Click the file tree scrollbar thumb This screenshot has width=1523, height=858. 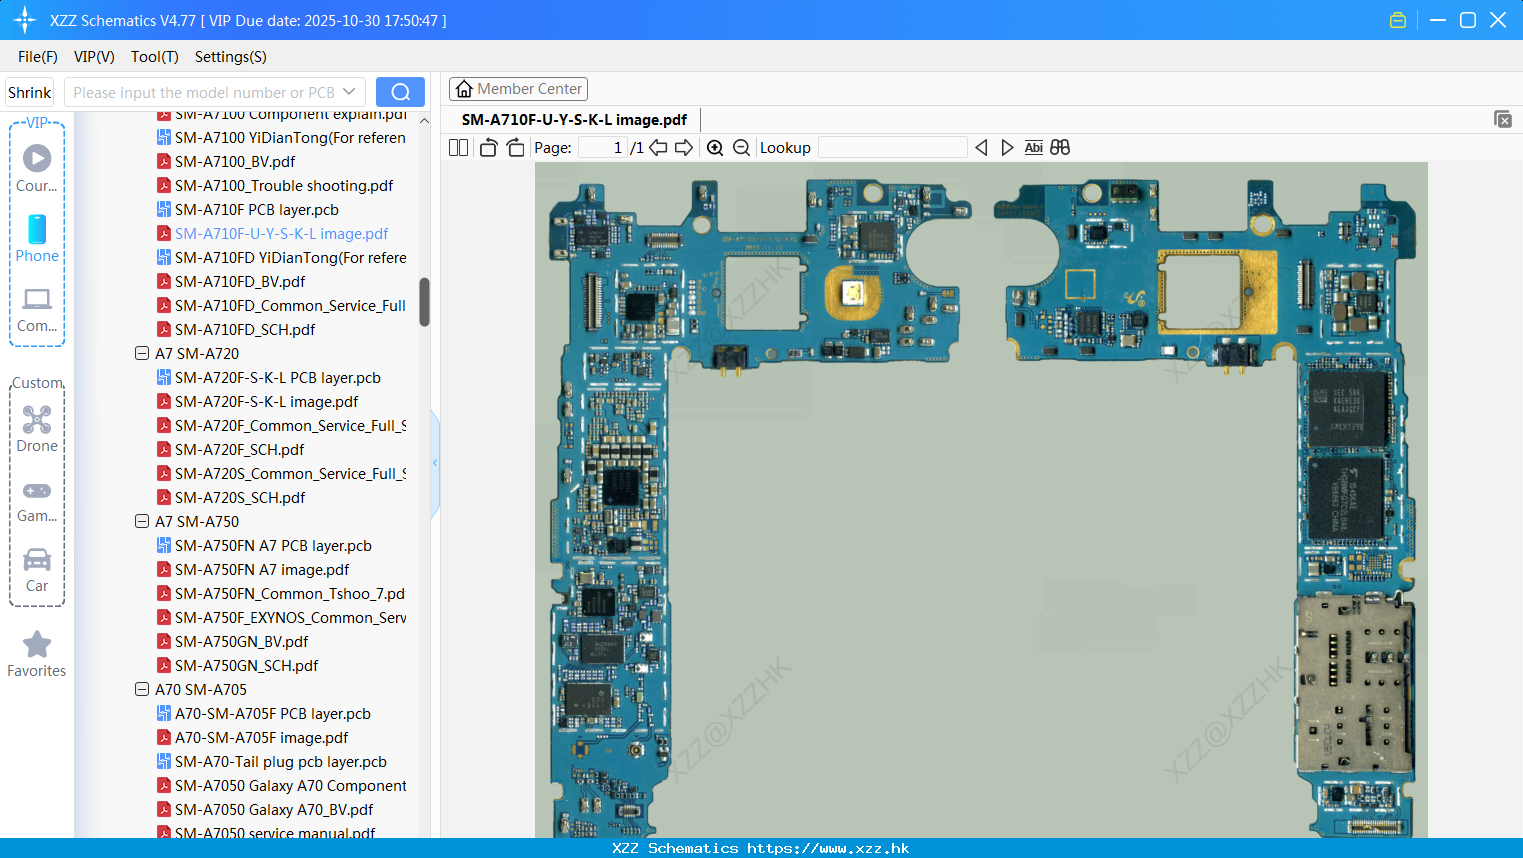(x=424, y=302)
